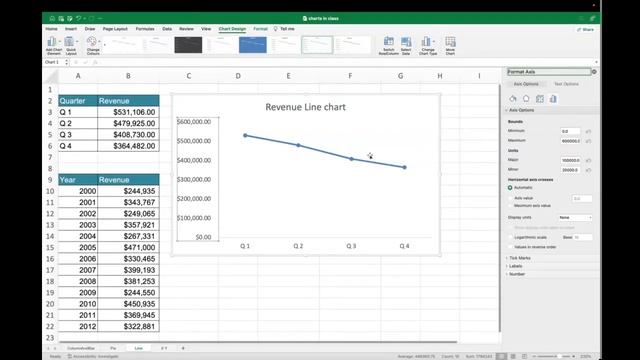Select the Quarter header cell
Image resolution: width=640 pixels, height=360 pixels.
78,101
